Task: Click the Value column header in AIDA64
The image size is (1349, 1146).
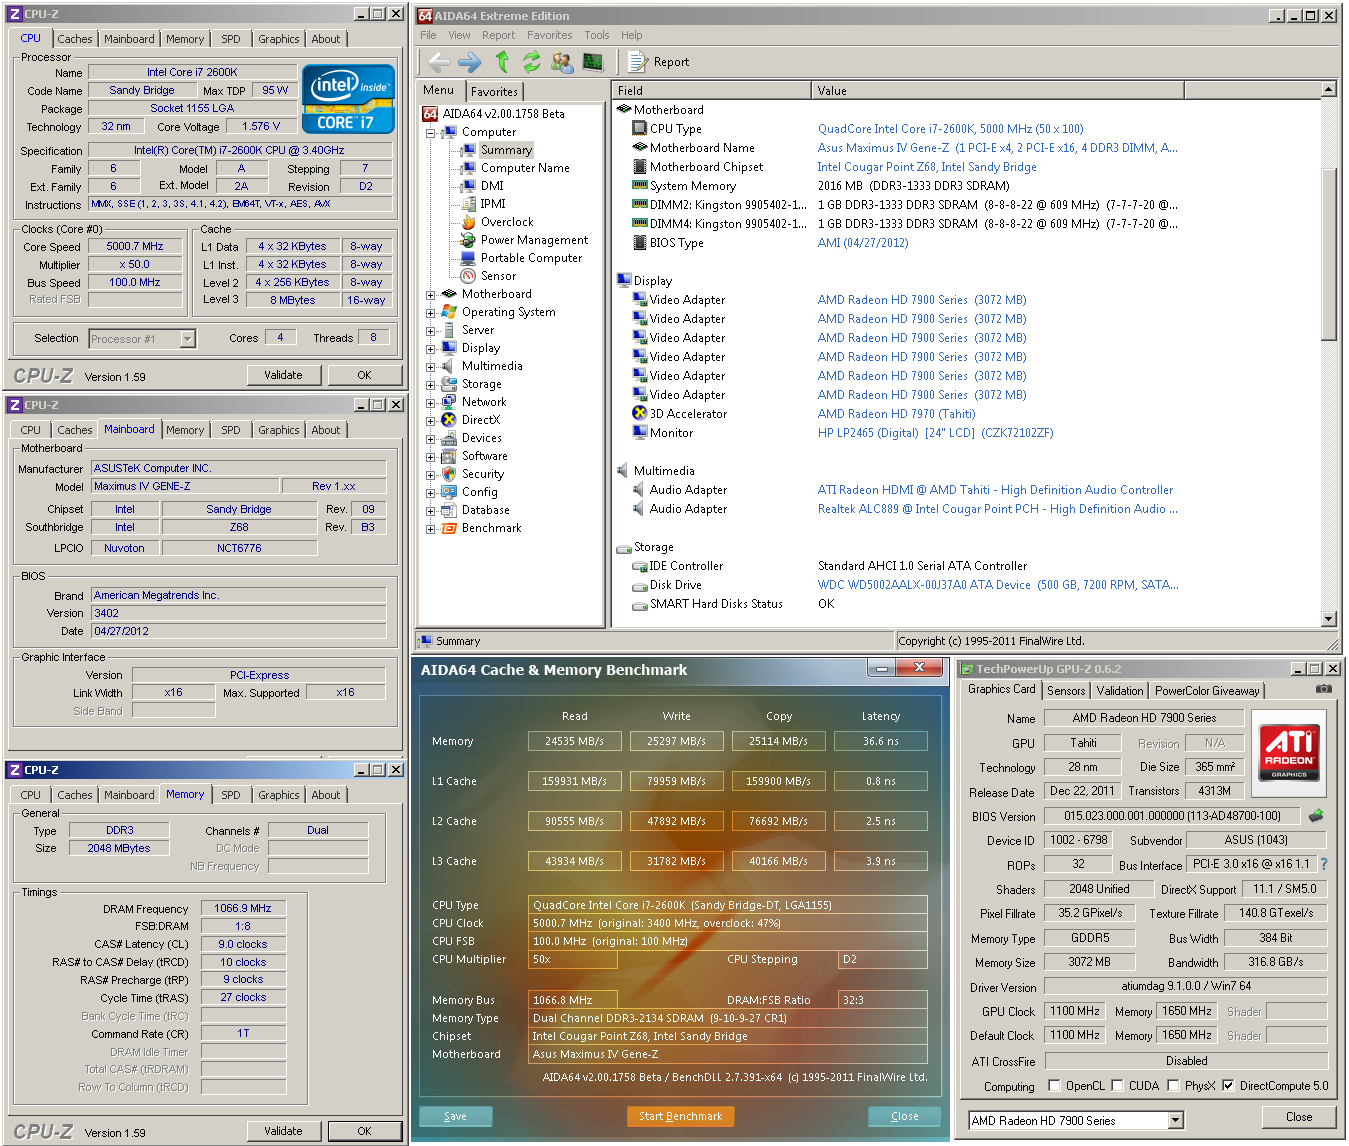Action: click(x=997, y=90)
